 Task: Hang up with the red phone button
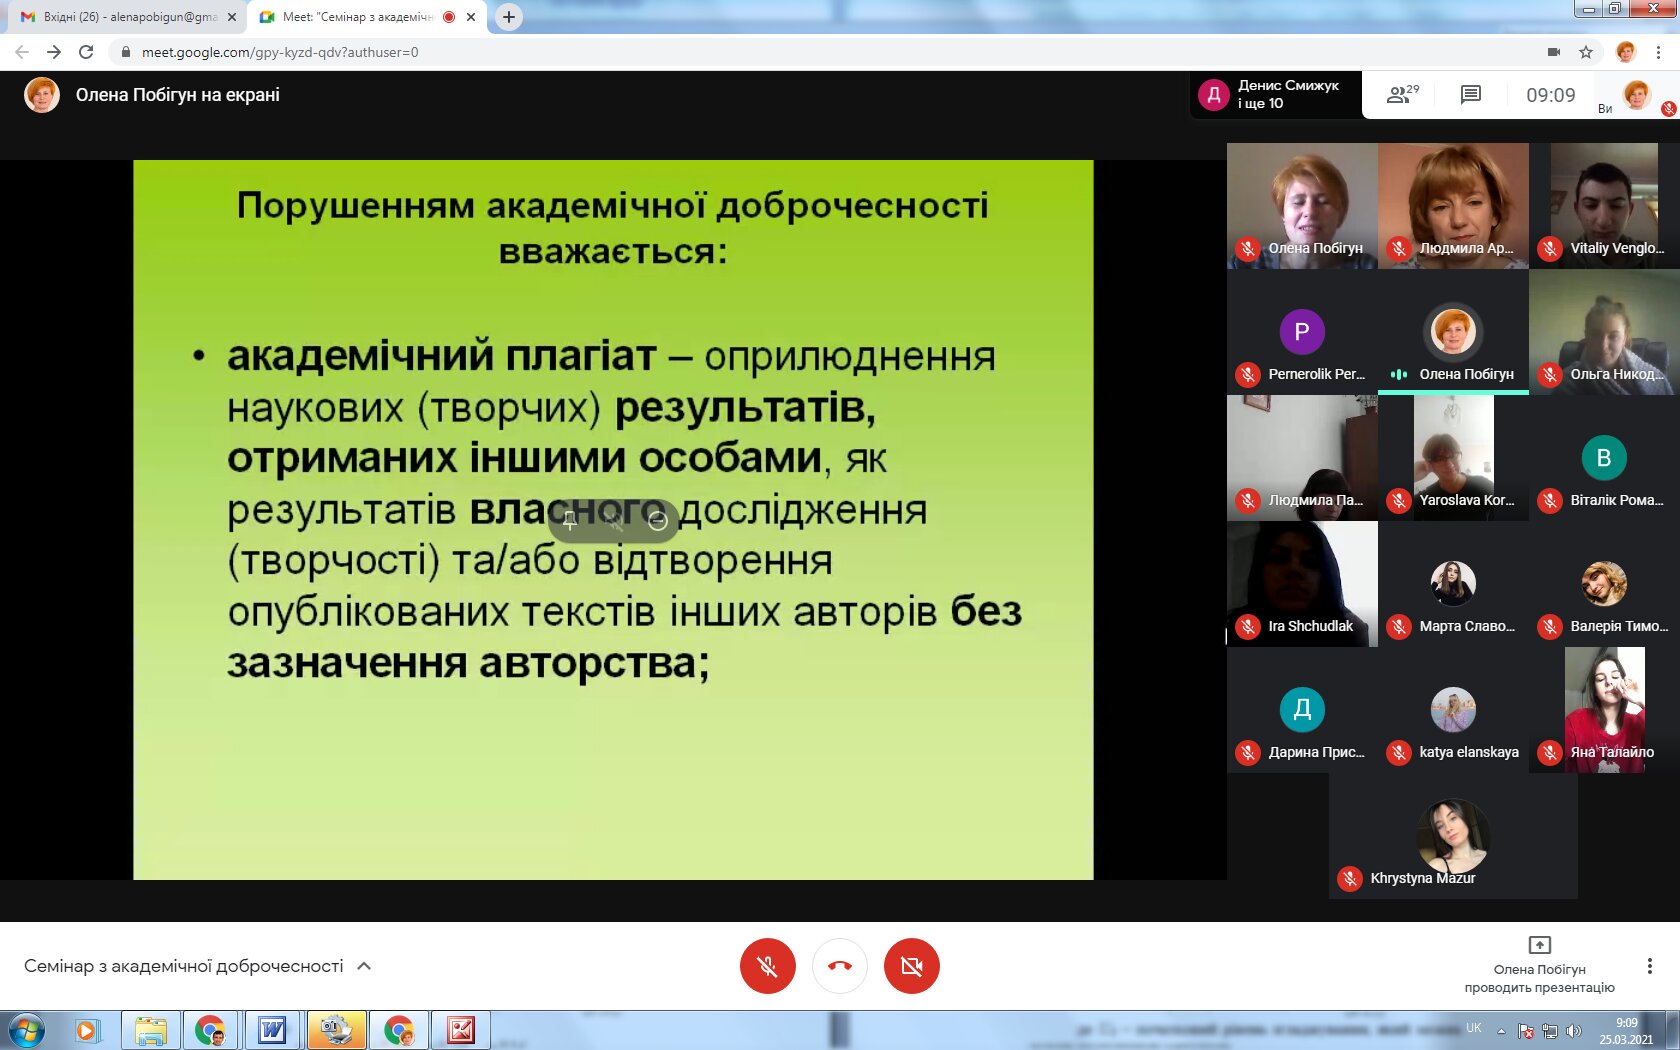point(840,966)
